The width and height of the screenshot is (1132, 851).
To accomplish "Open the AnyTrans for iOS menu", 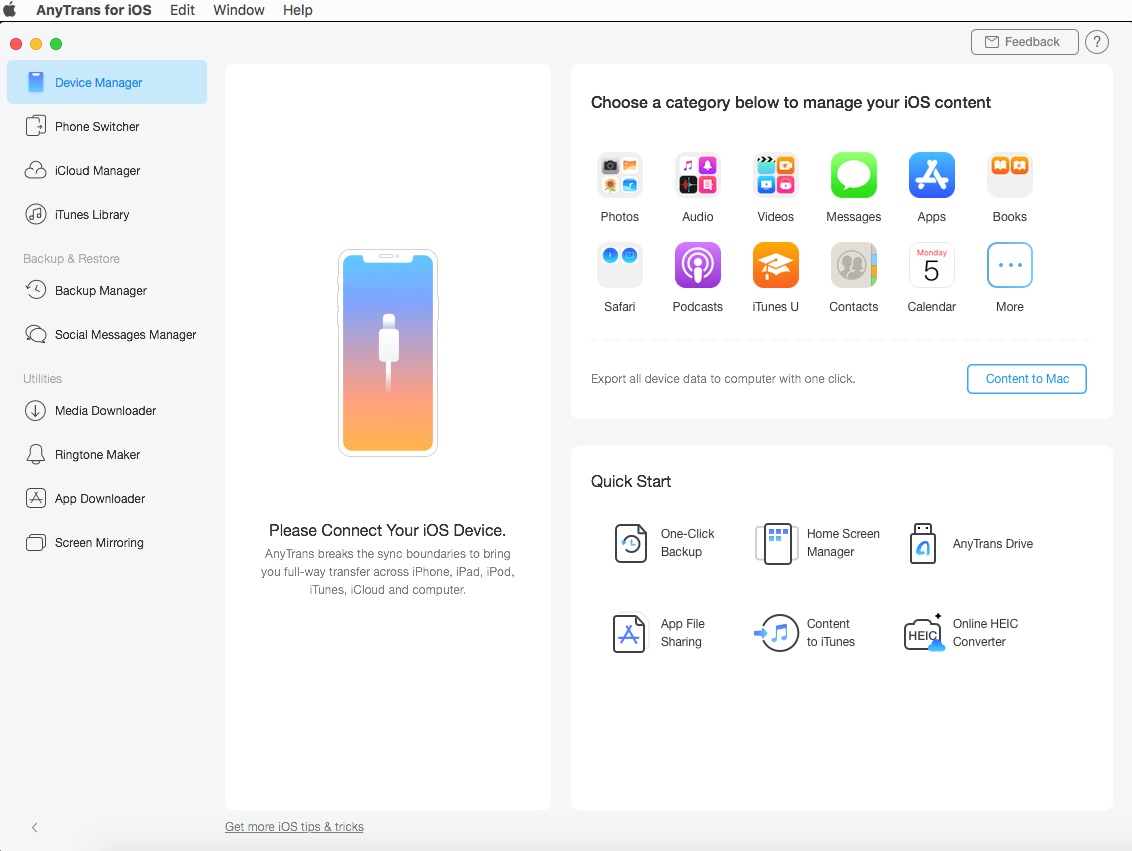I will pyautogui.click(x=94, y=10).
